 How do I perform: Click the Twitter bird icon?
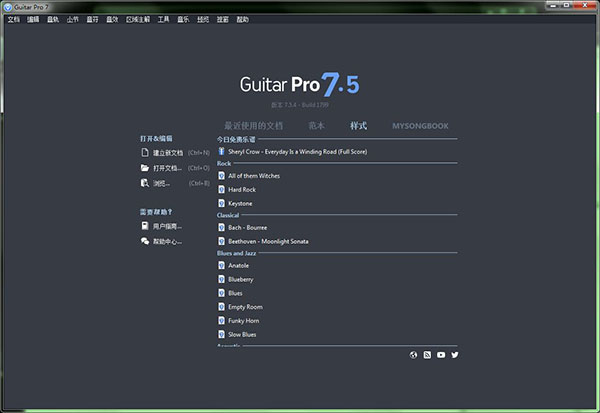click(455, 355)
